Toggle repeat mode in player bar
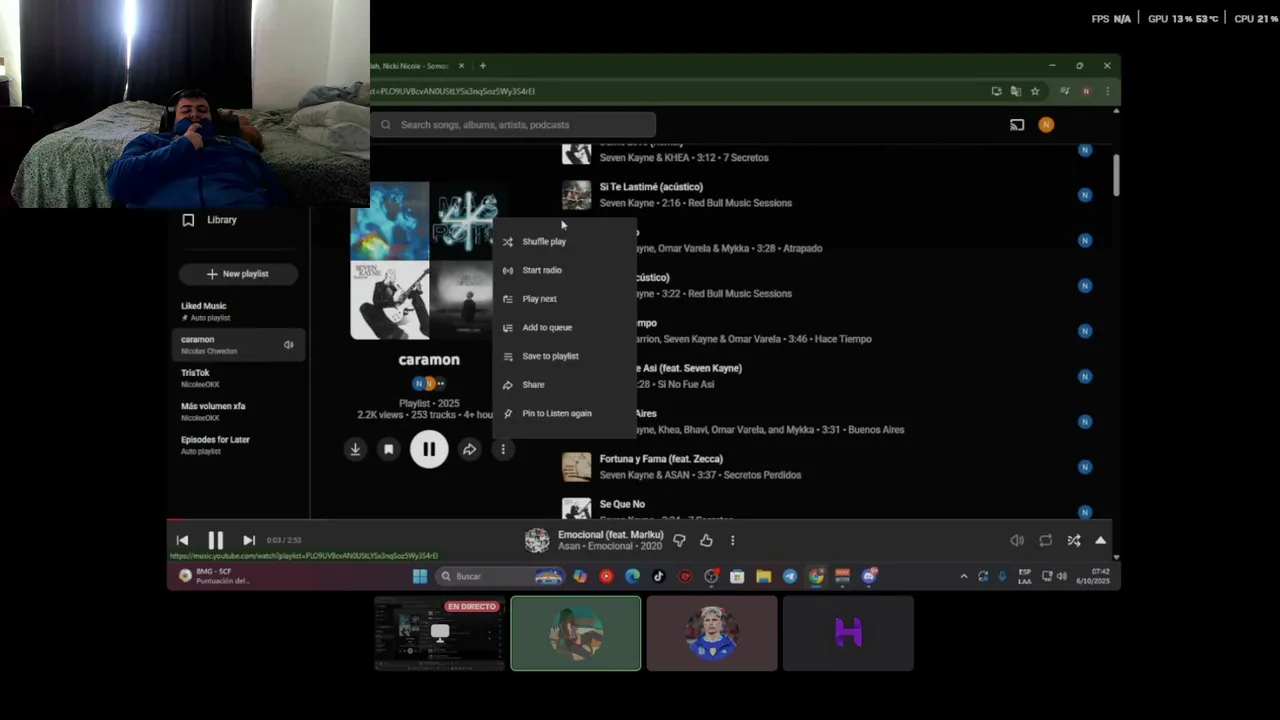Viewport: 1280px width, 720px height. coord(1045,540)
